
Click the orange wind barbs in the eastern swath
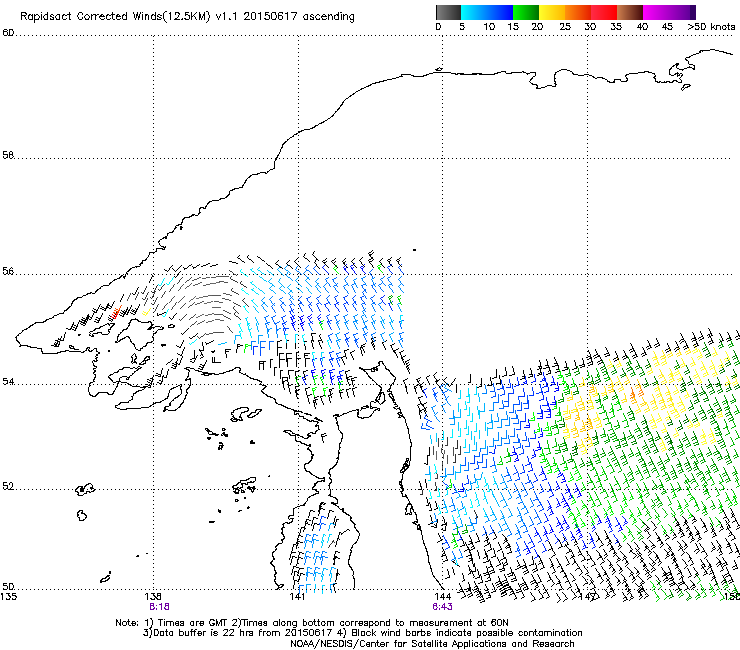click(636, 393)
